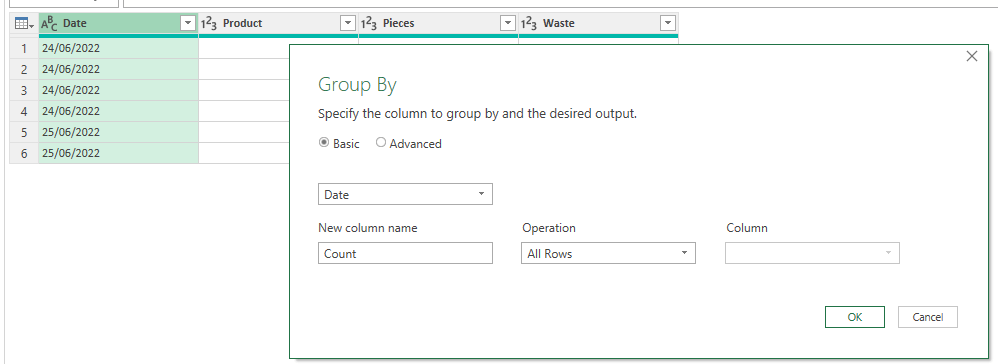Click the 123 data type icon of Pieces column
The image size is (998, 364).
coord(369,24)
